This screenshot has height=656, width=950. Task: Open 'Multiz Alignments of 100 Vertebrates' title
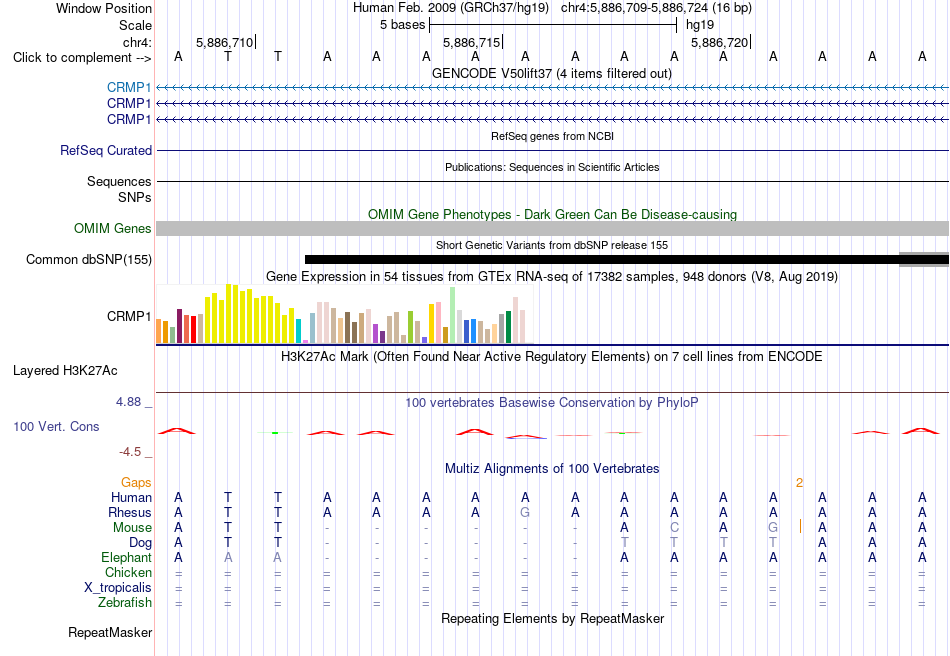coord(552,468)
